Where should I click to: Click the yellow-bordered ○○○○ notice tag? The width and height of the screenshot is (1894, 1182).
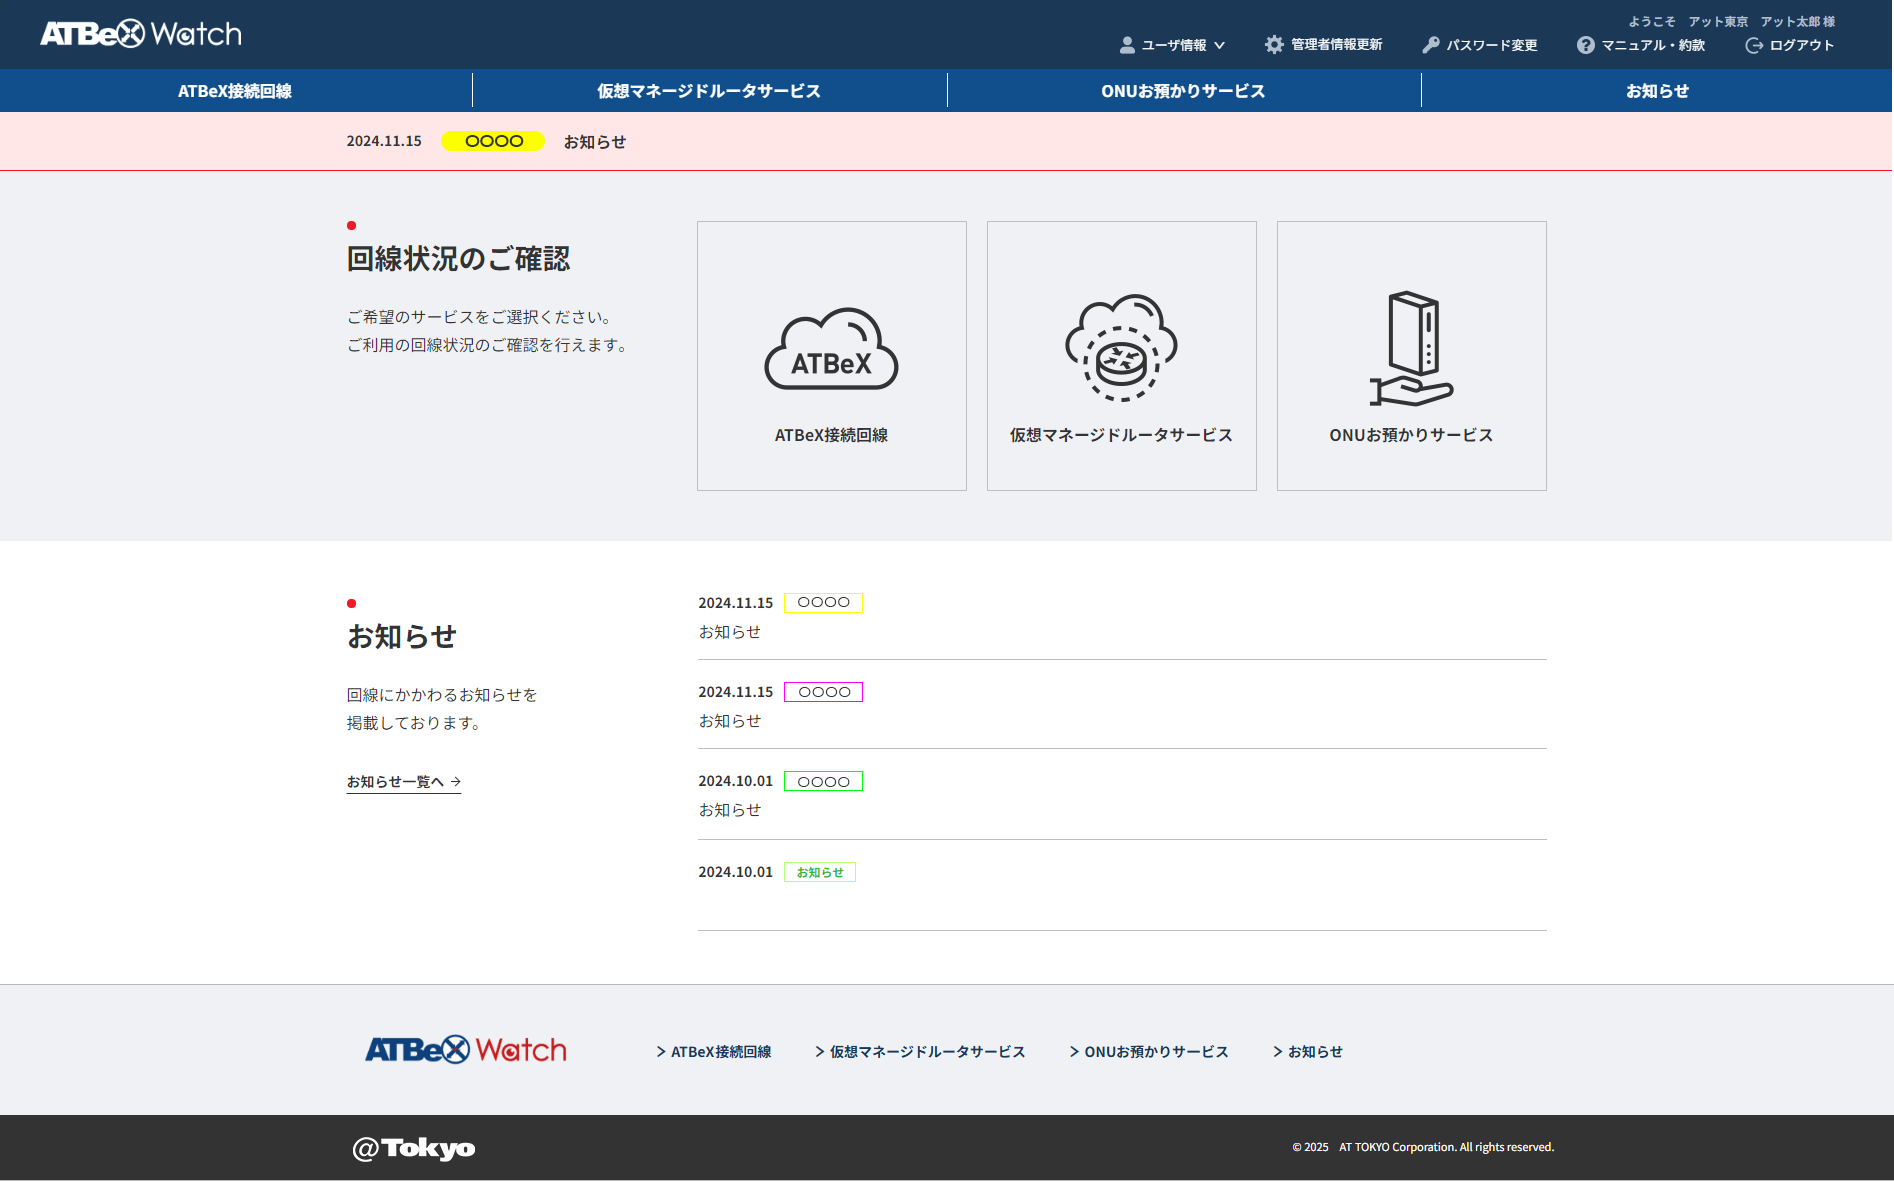point(823,603)
